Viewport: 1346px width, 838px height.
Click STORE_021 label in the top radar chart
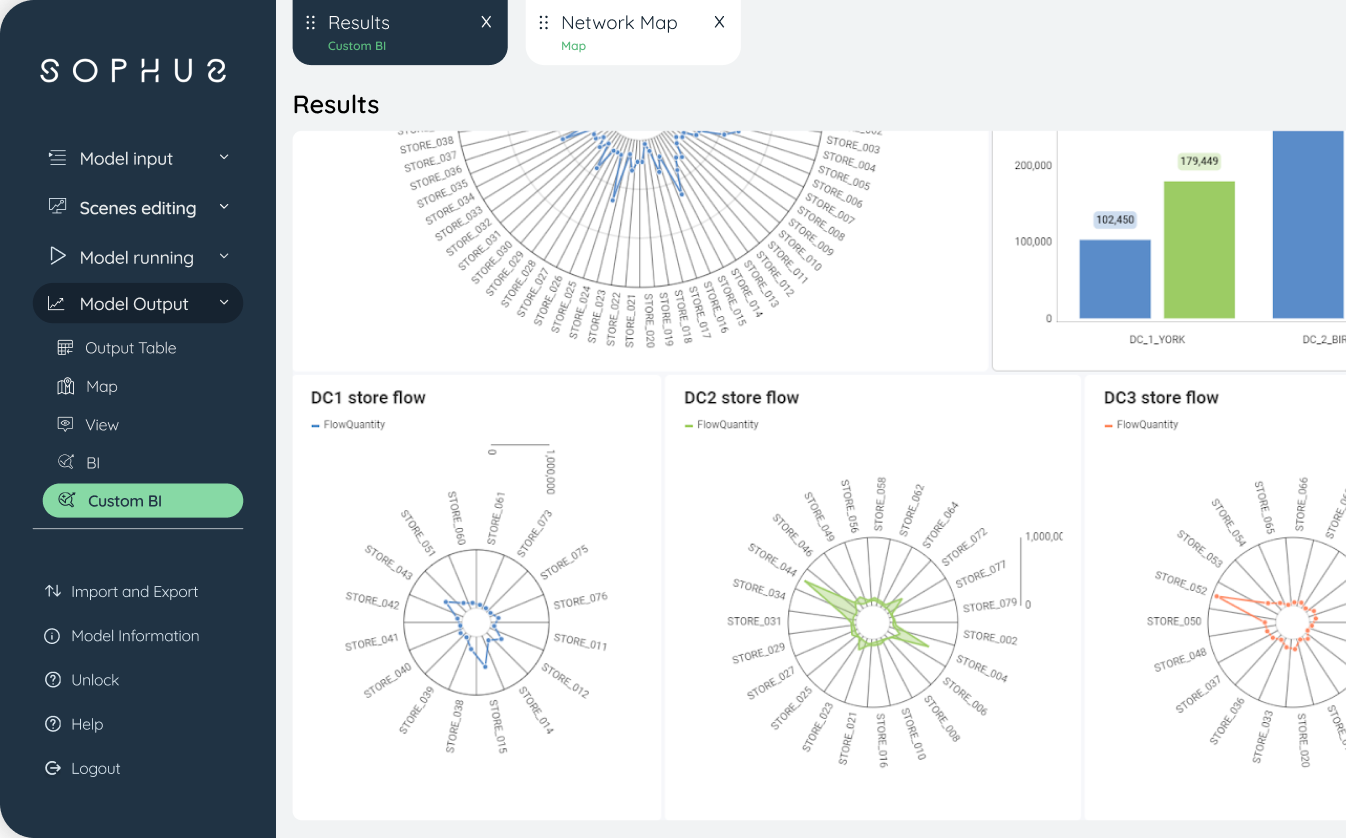630,320
